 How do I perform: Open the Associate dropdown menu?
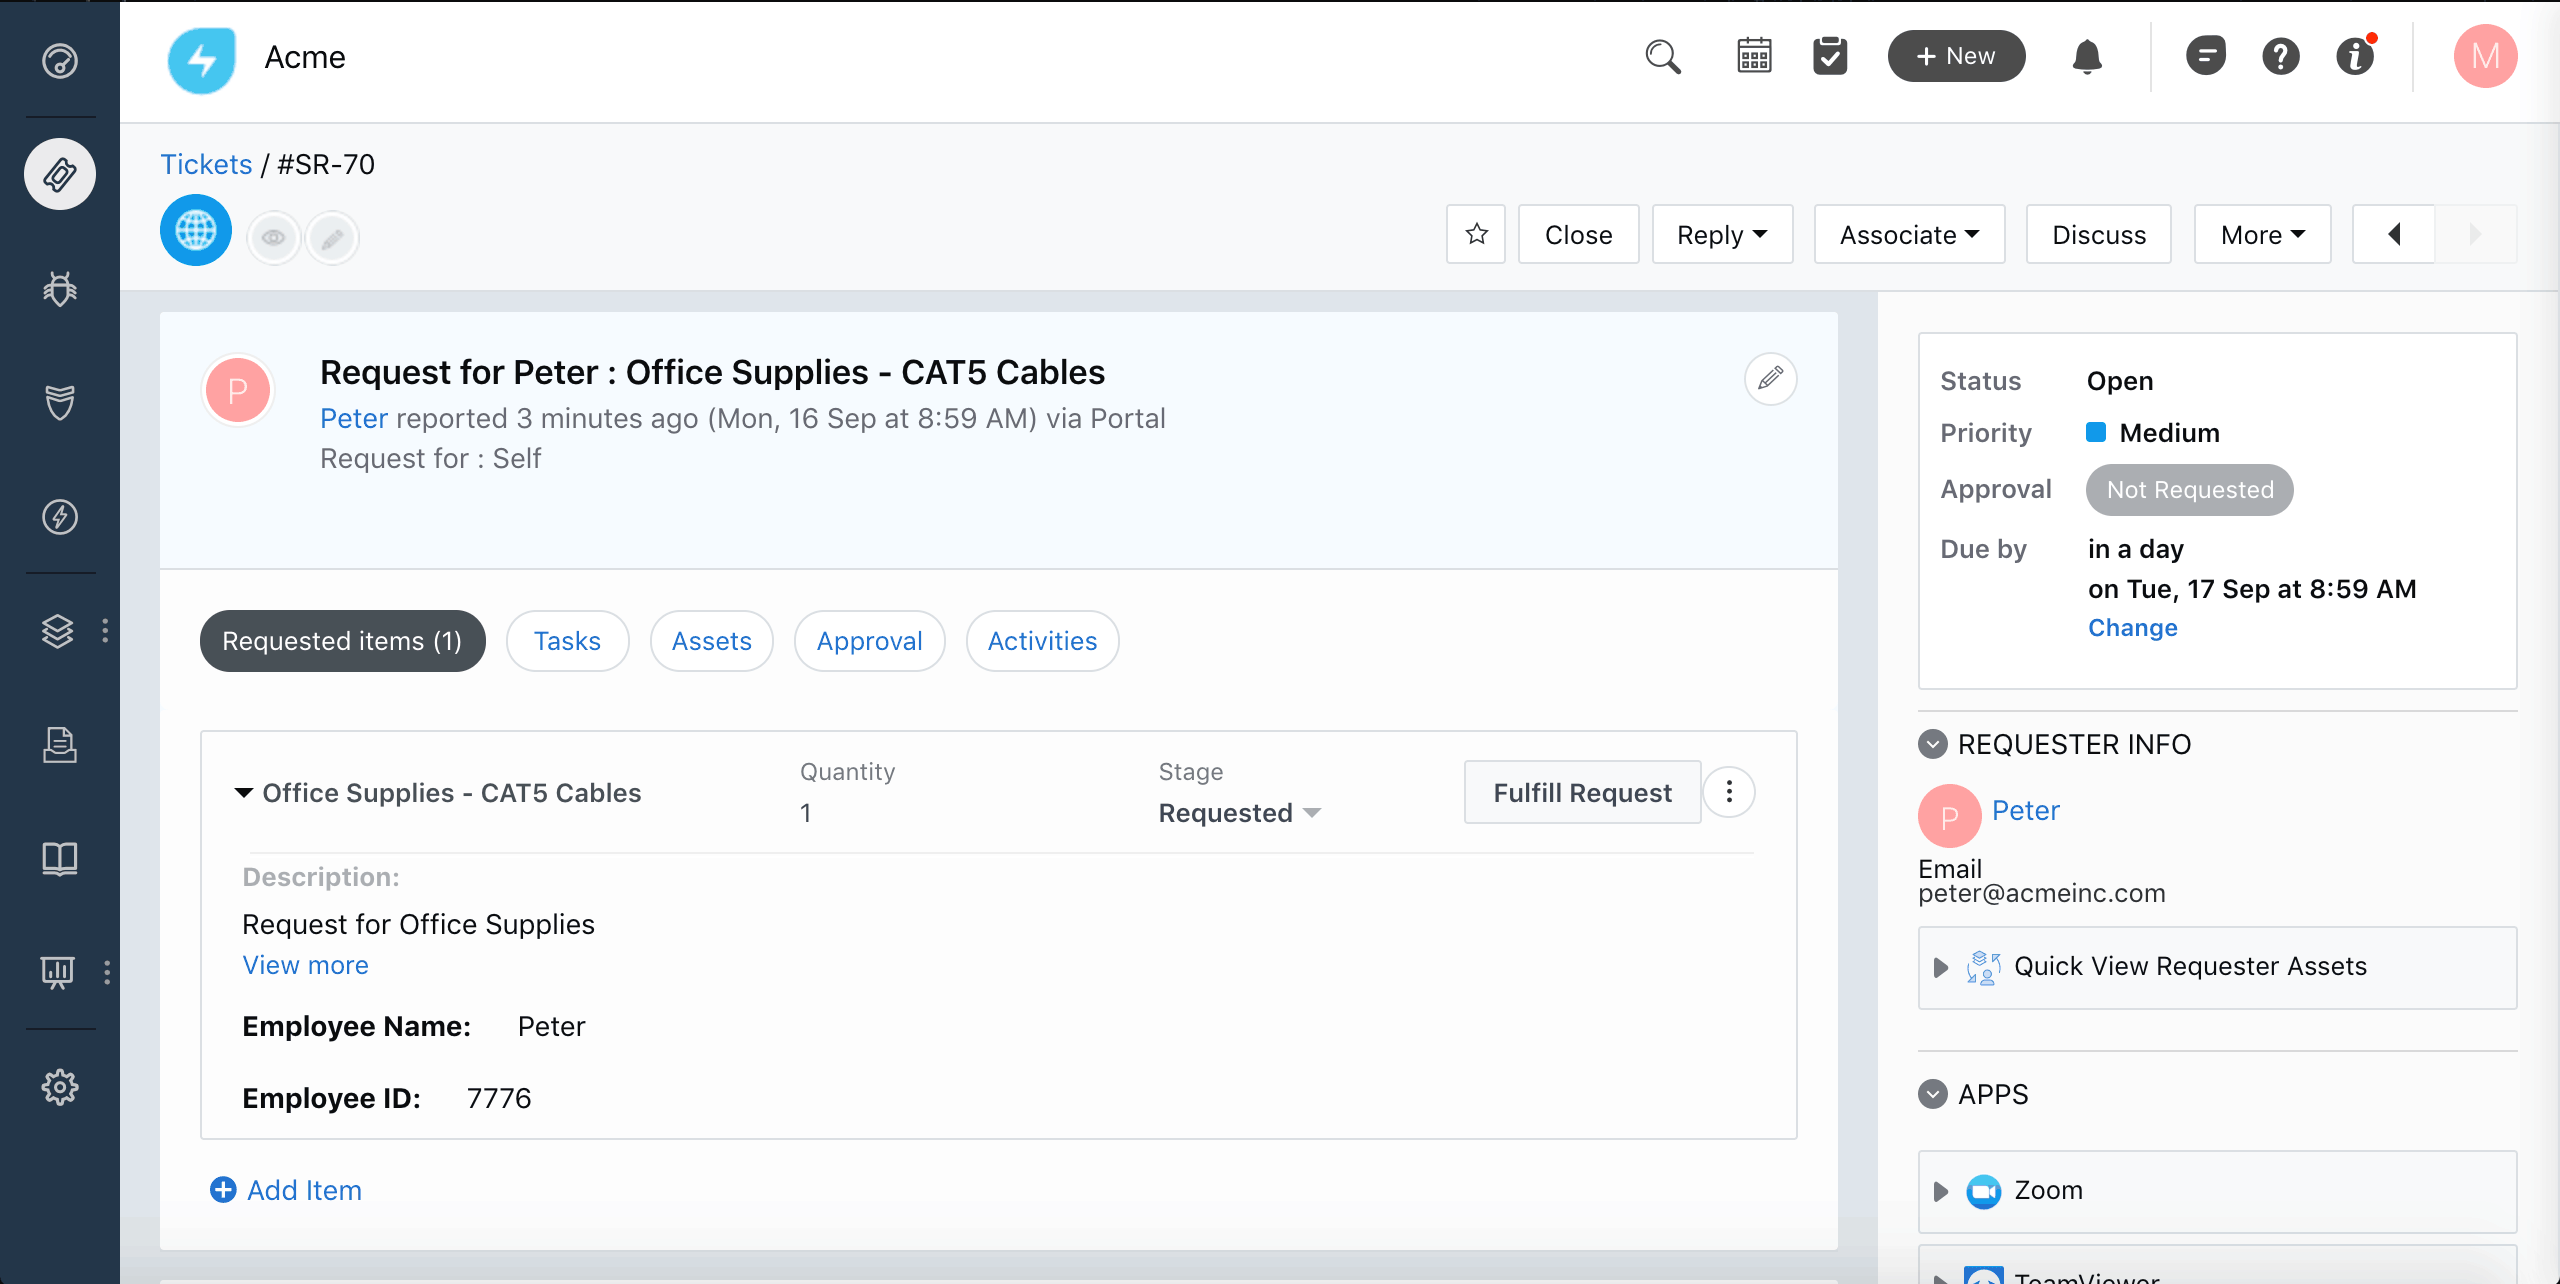(1905, 234)
